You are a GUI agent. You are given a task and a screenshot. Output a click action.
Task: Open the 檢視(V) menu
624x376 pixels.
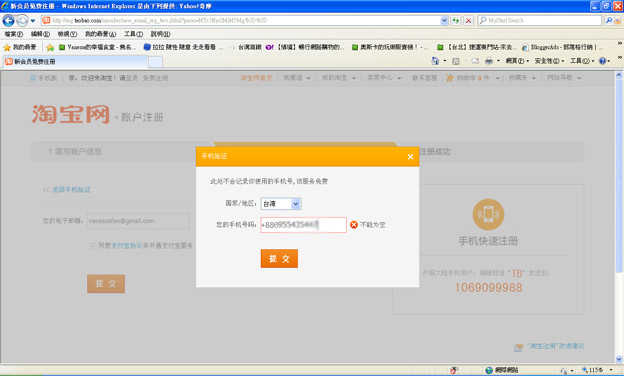(x=67, y=34)
